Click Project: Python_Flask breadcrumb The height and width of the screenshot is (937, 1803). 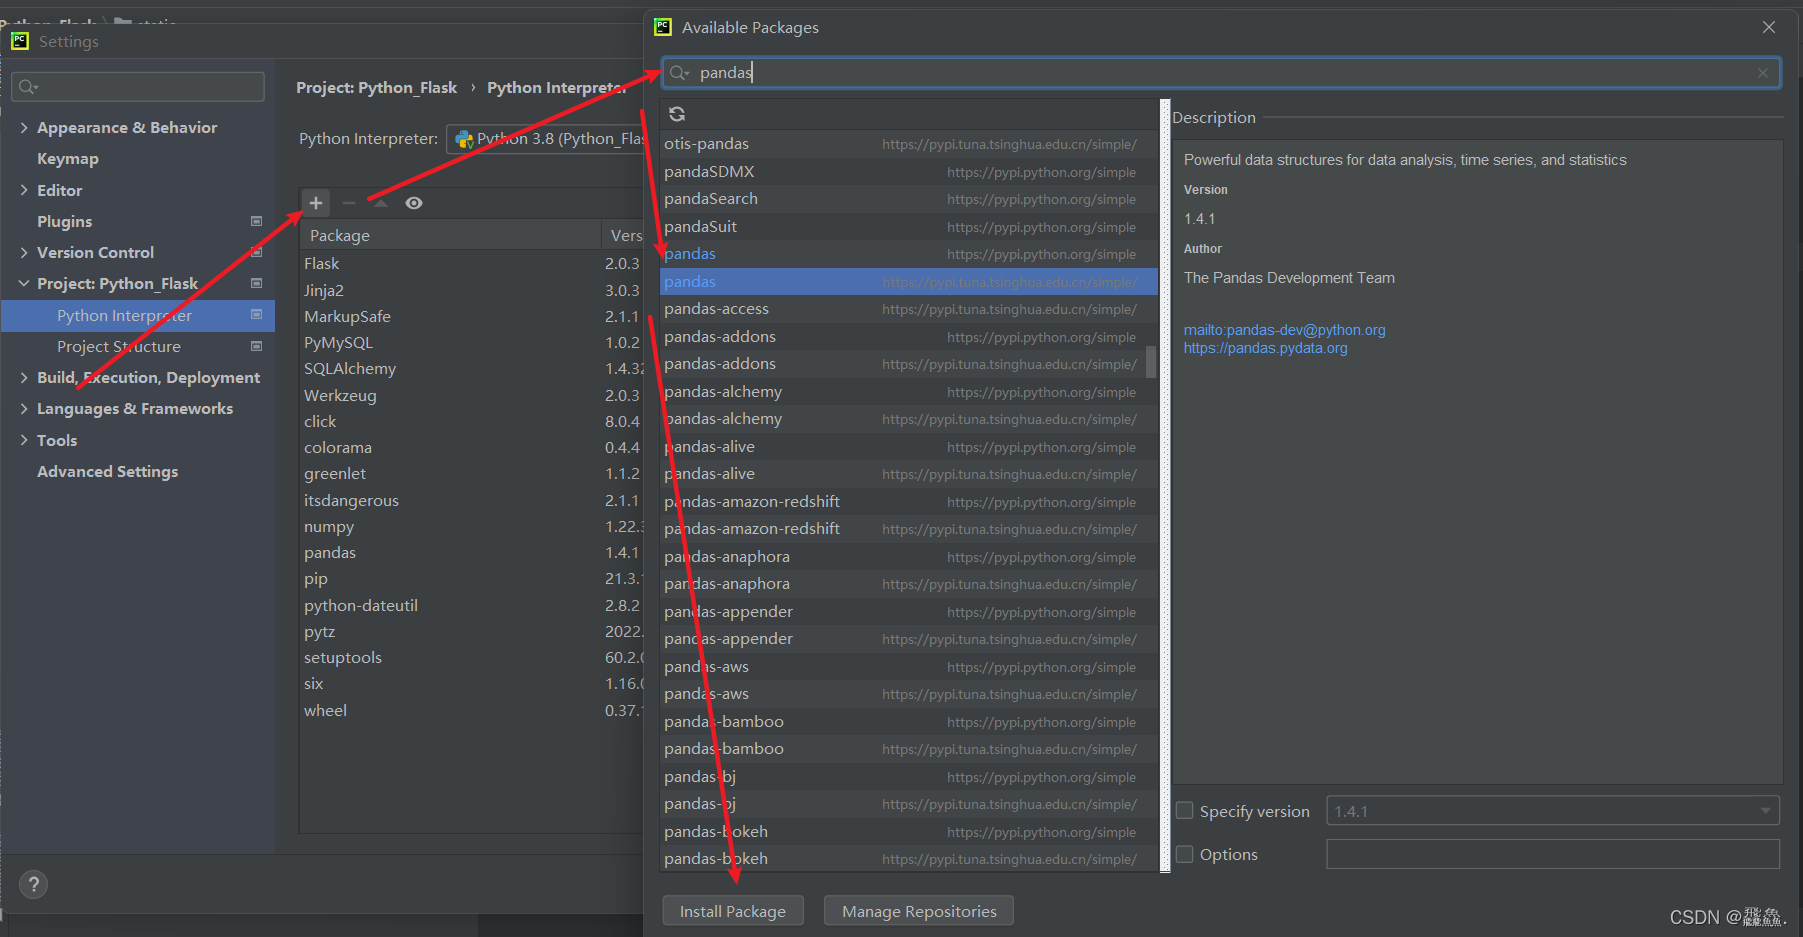(x=377, y=88)
